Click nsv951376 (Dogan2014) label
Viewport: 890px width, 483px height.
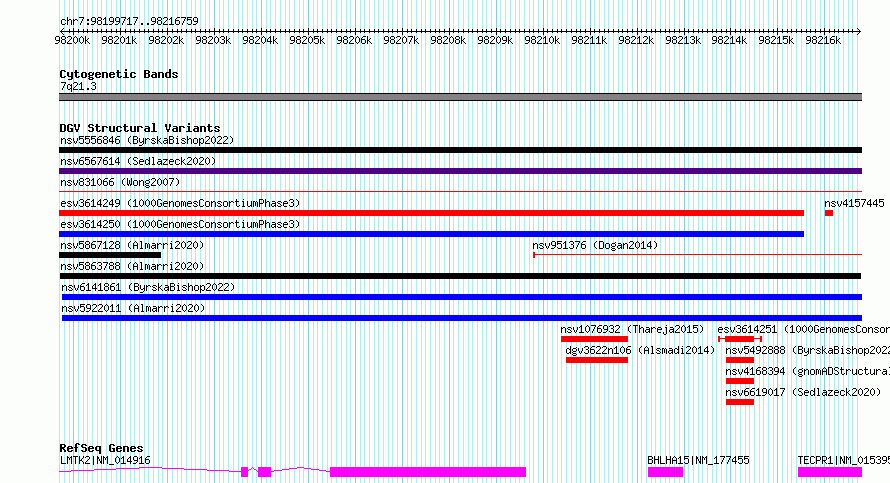coord(595,245)
